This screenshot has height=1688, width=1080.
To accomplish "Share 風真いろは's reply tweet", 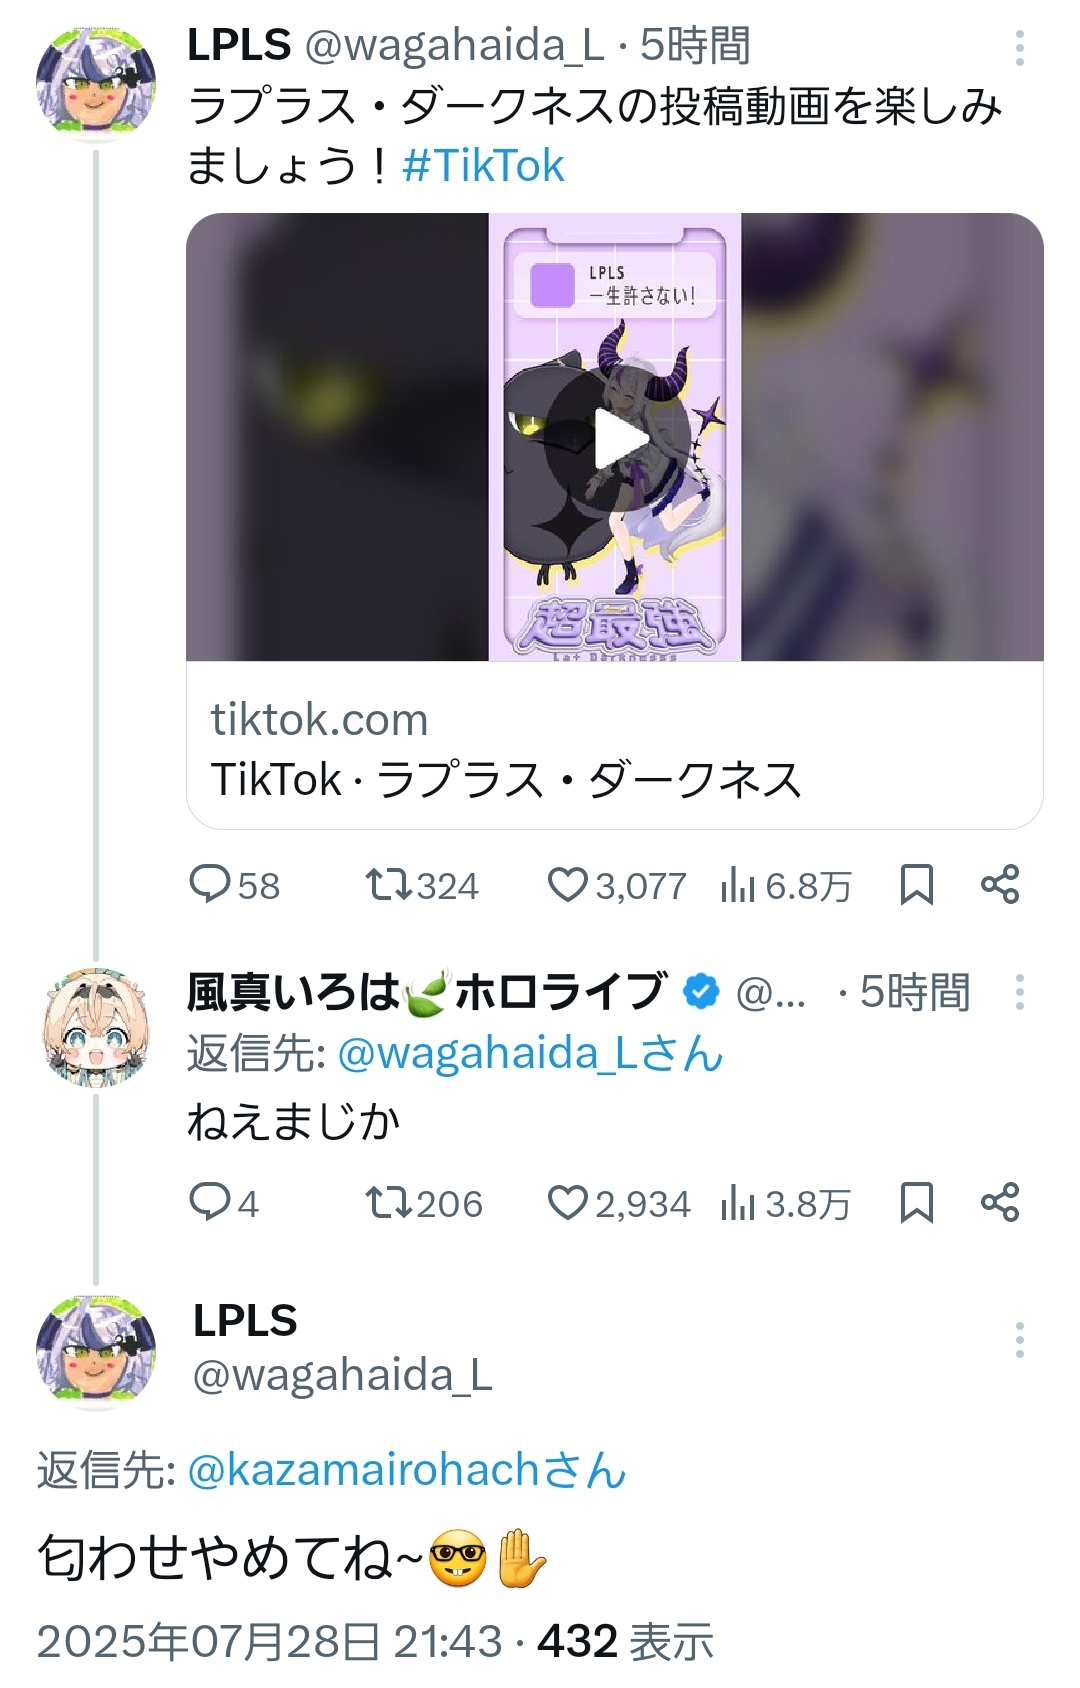I will click(1000, 1203).
